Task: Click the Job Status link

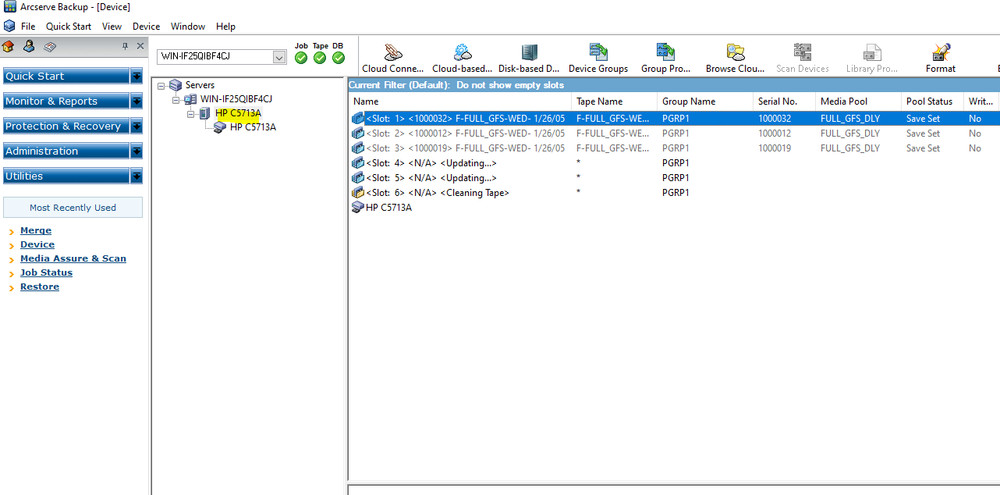Action: tap(47, 272)
